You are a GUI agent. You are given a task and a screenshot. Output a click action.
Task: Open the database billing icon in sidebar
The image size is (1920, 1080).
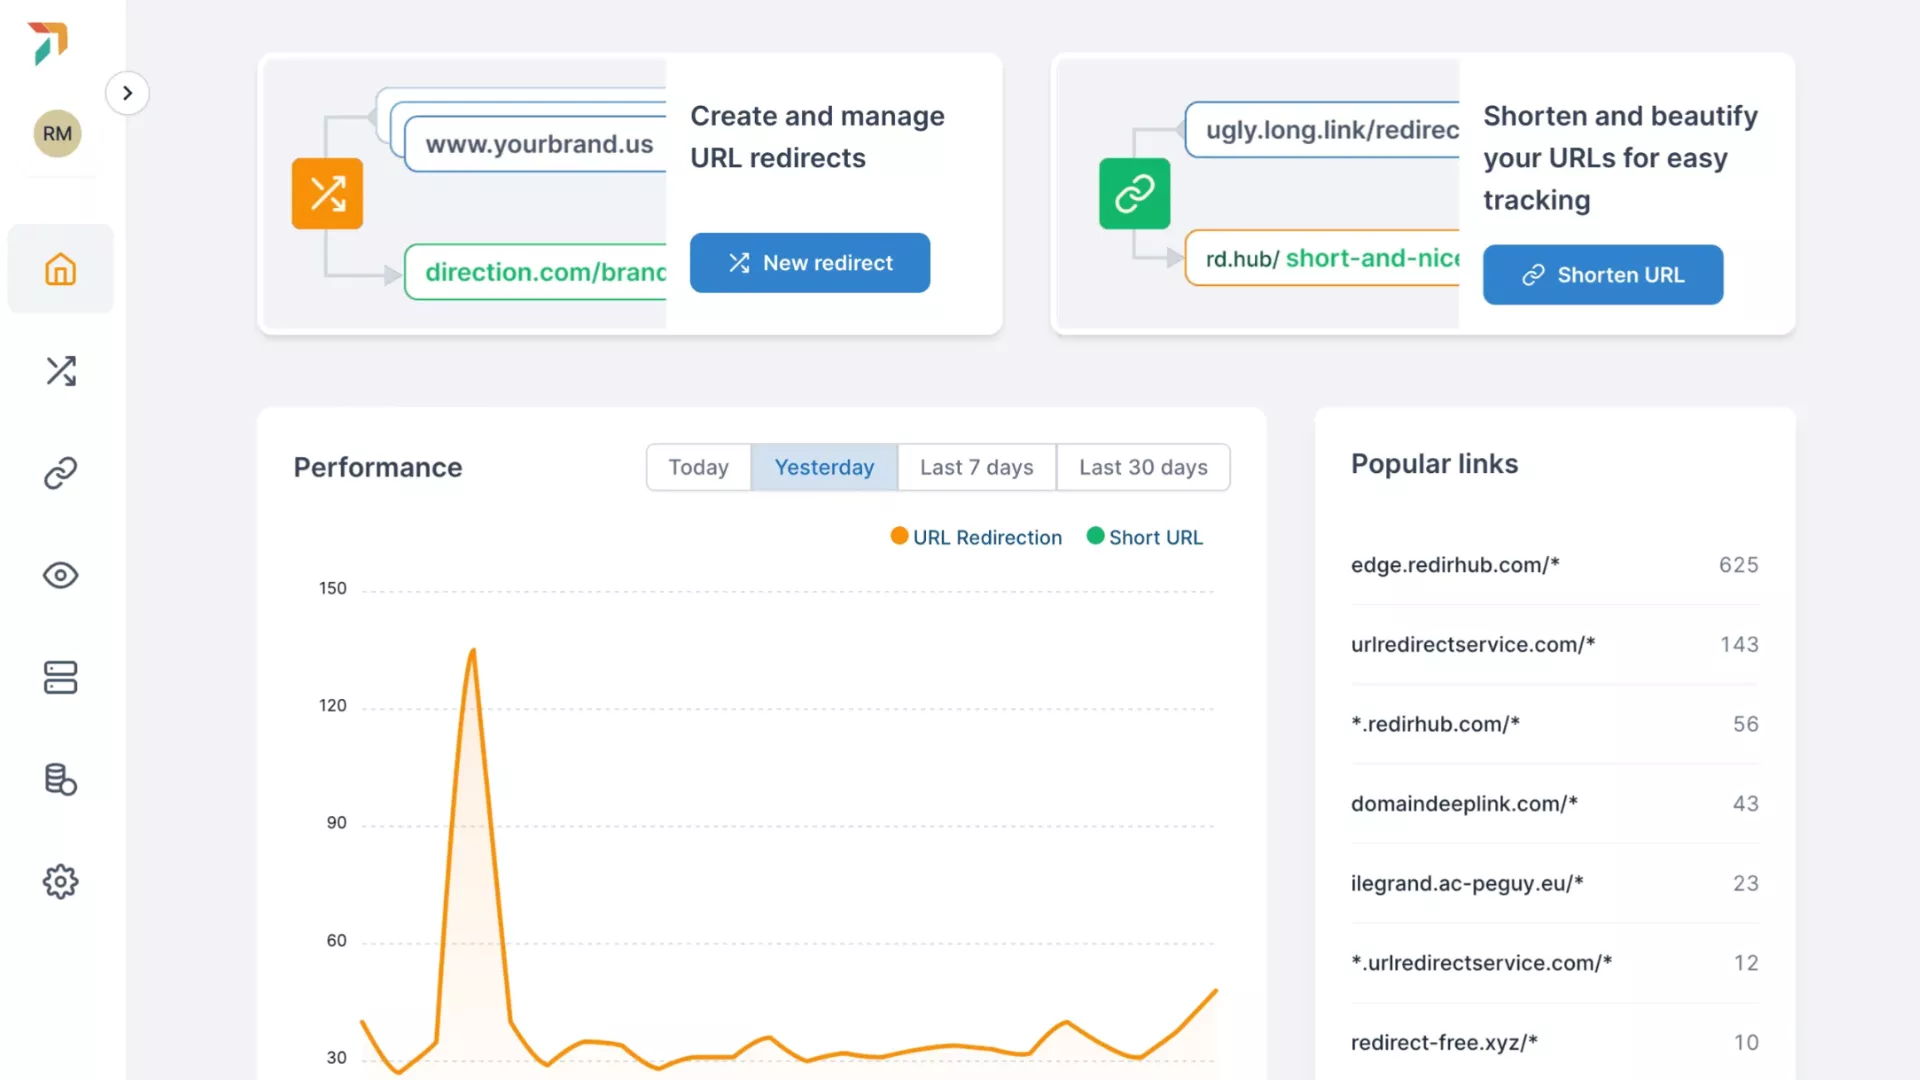60,779
